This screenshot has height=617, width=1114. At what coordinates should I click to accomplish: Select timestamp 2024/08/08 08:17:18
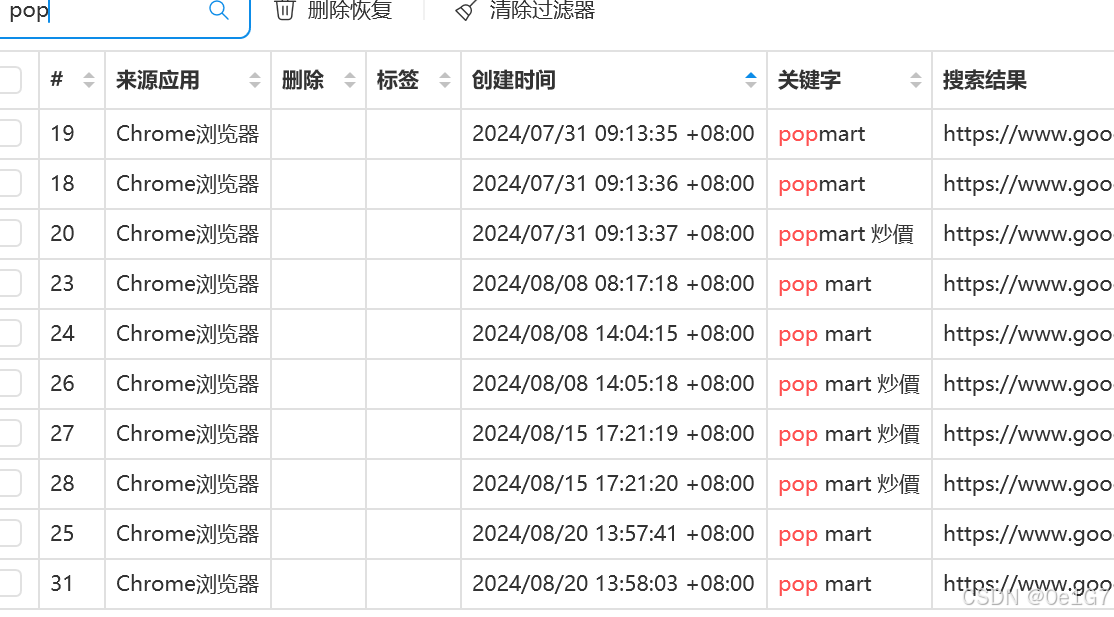[612, 284]
